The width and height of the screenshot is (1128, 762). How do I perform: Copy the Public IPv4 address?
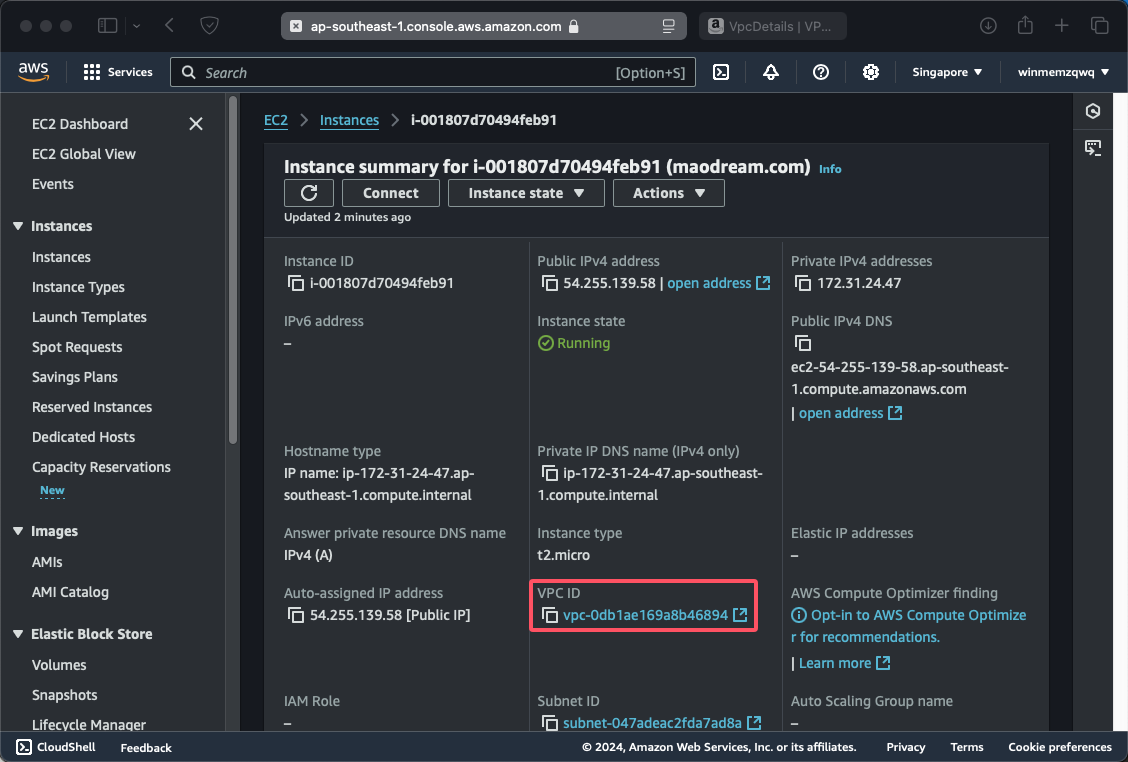(x=550, y=284)
